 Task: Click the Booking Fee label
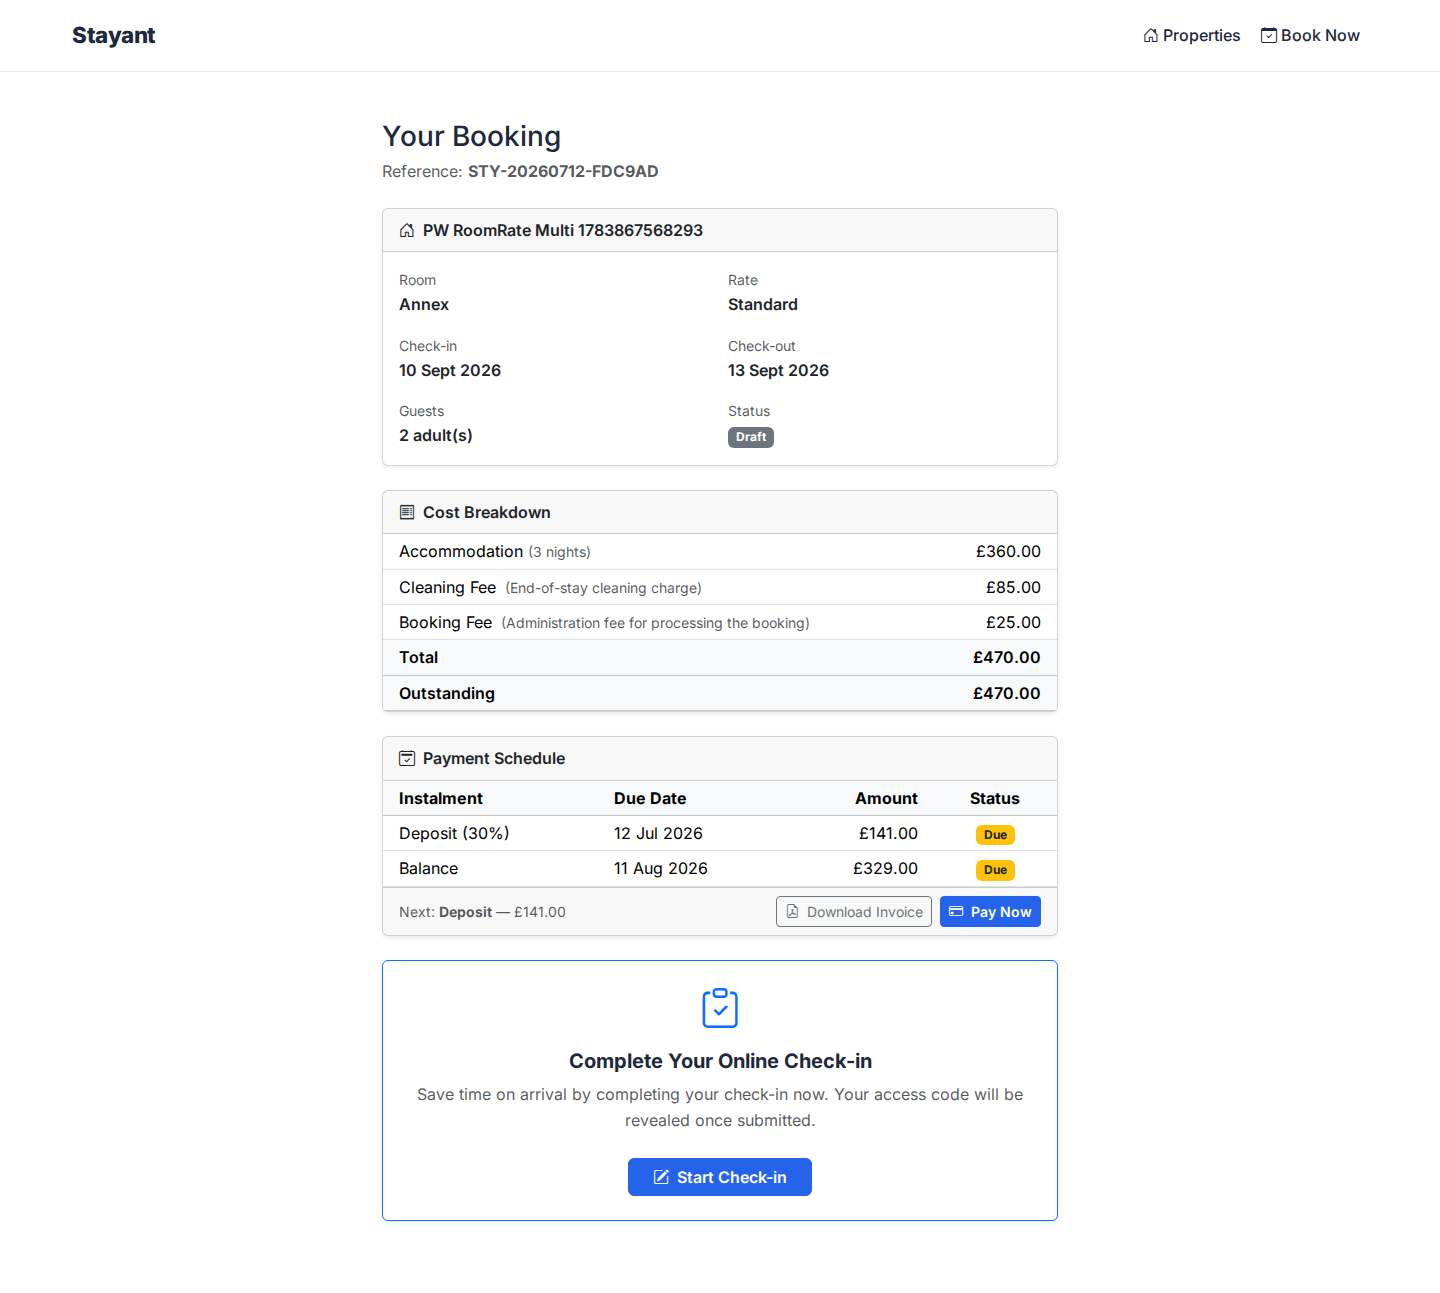point(445,622)
